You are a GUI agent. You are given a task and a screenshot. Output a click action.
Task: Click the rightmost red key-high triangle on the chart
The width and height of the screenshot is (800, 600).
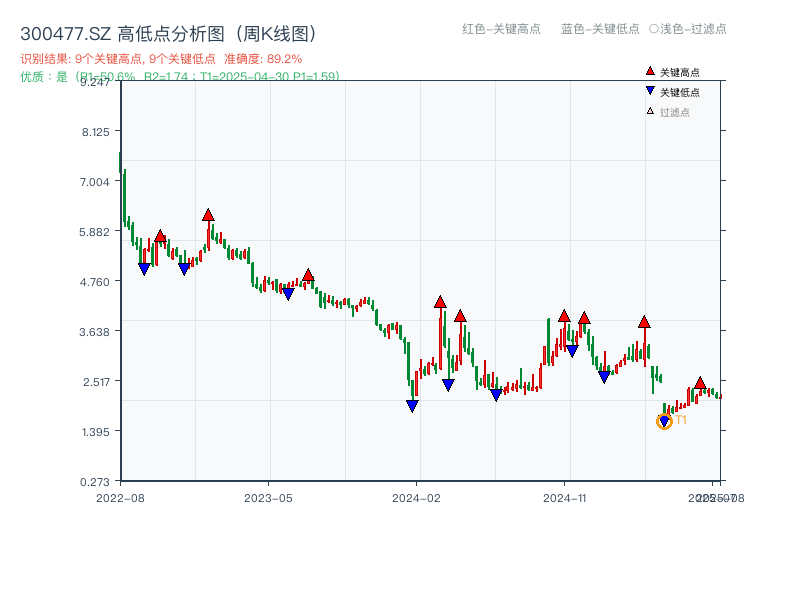click(x=700, y=383)
